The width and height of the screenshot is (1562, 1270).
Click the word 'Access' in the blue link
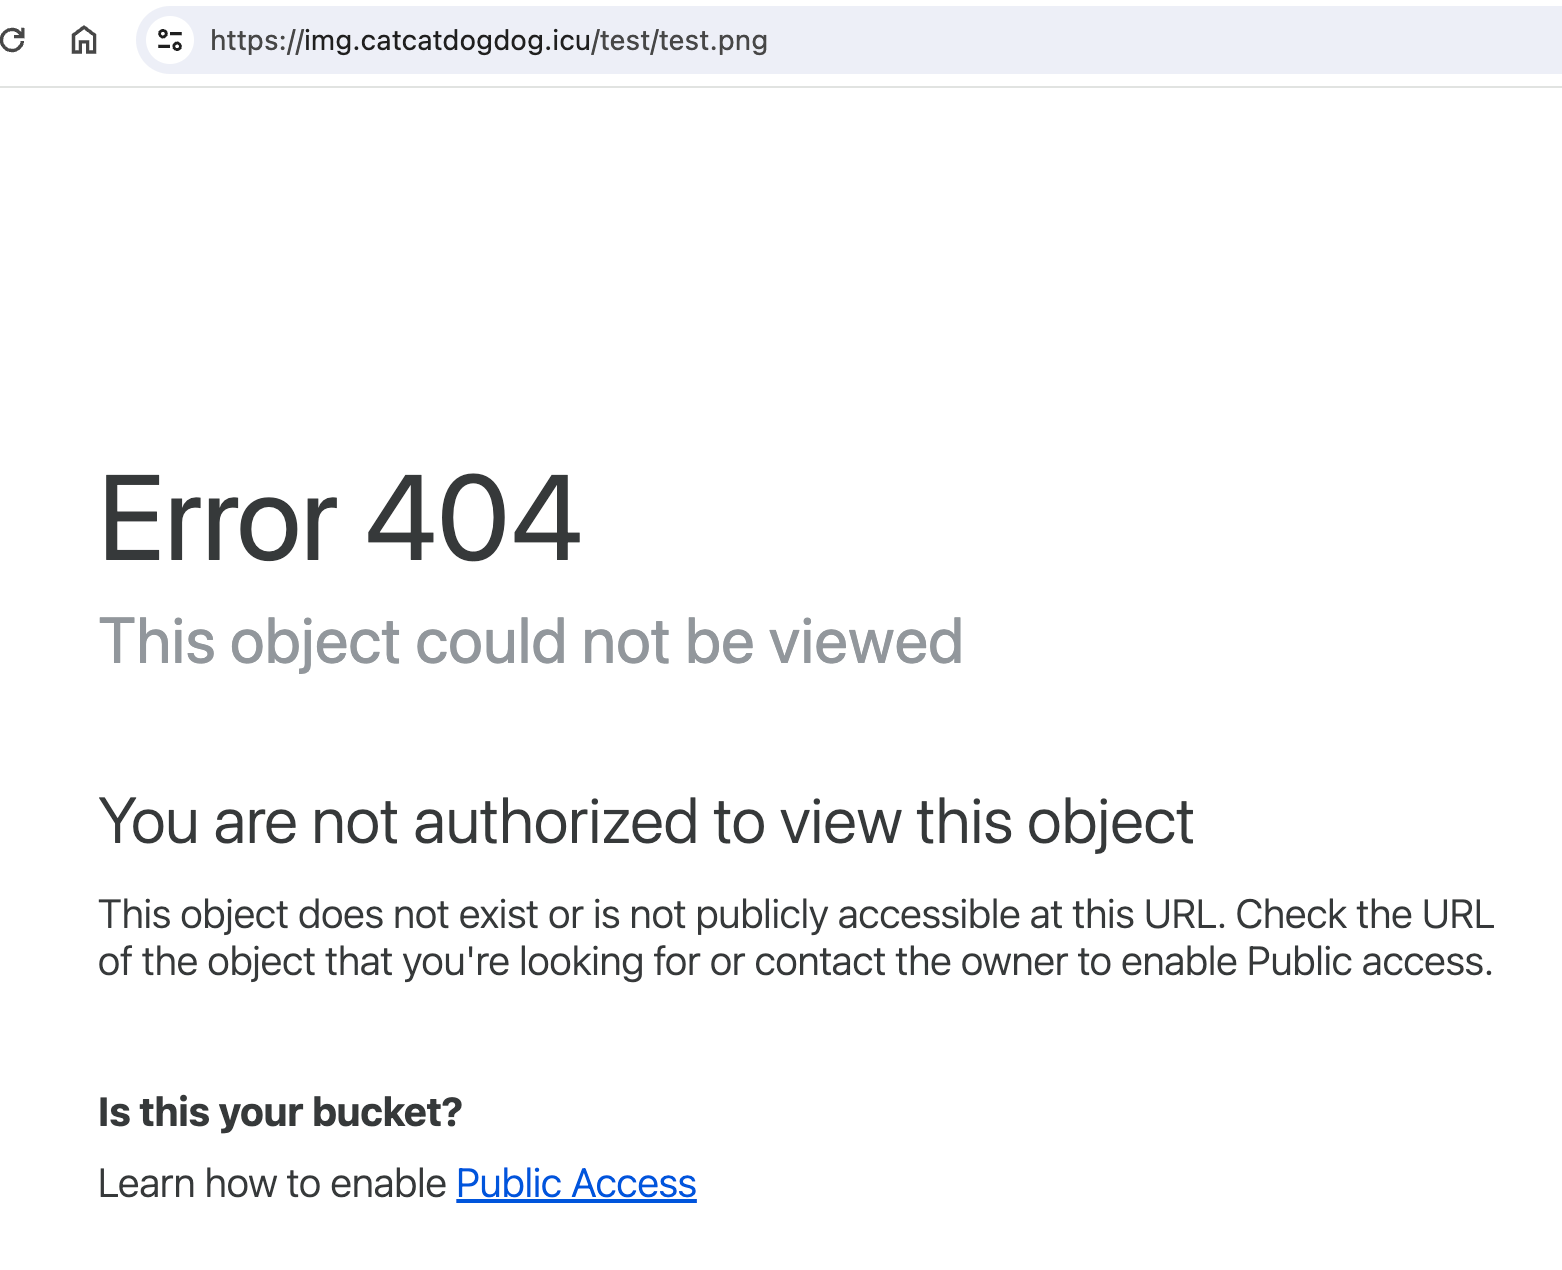click(634, 1183)
